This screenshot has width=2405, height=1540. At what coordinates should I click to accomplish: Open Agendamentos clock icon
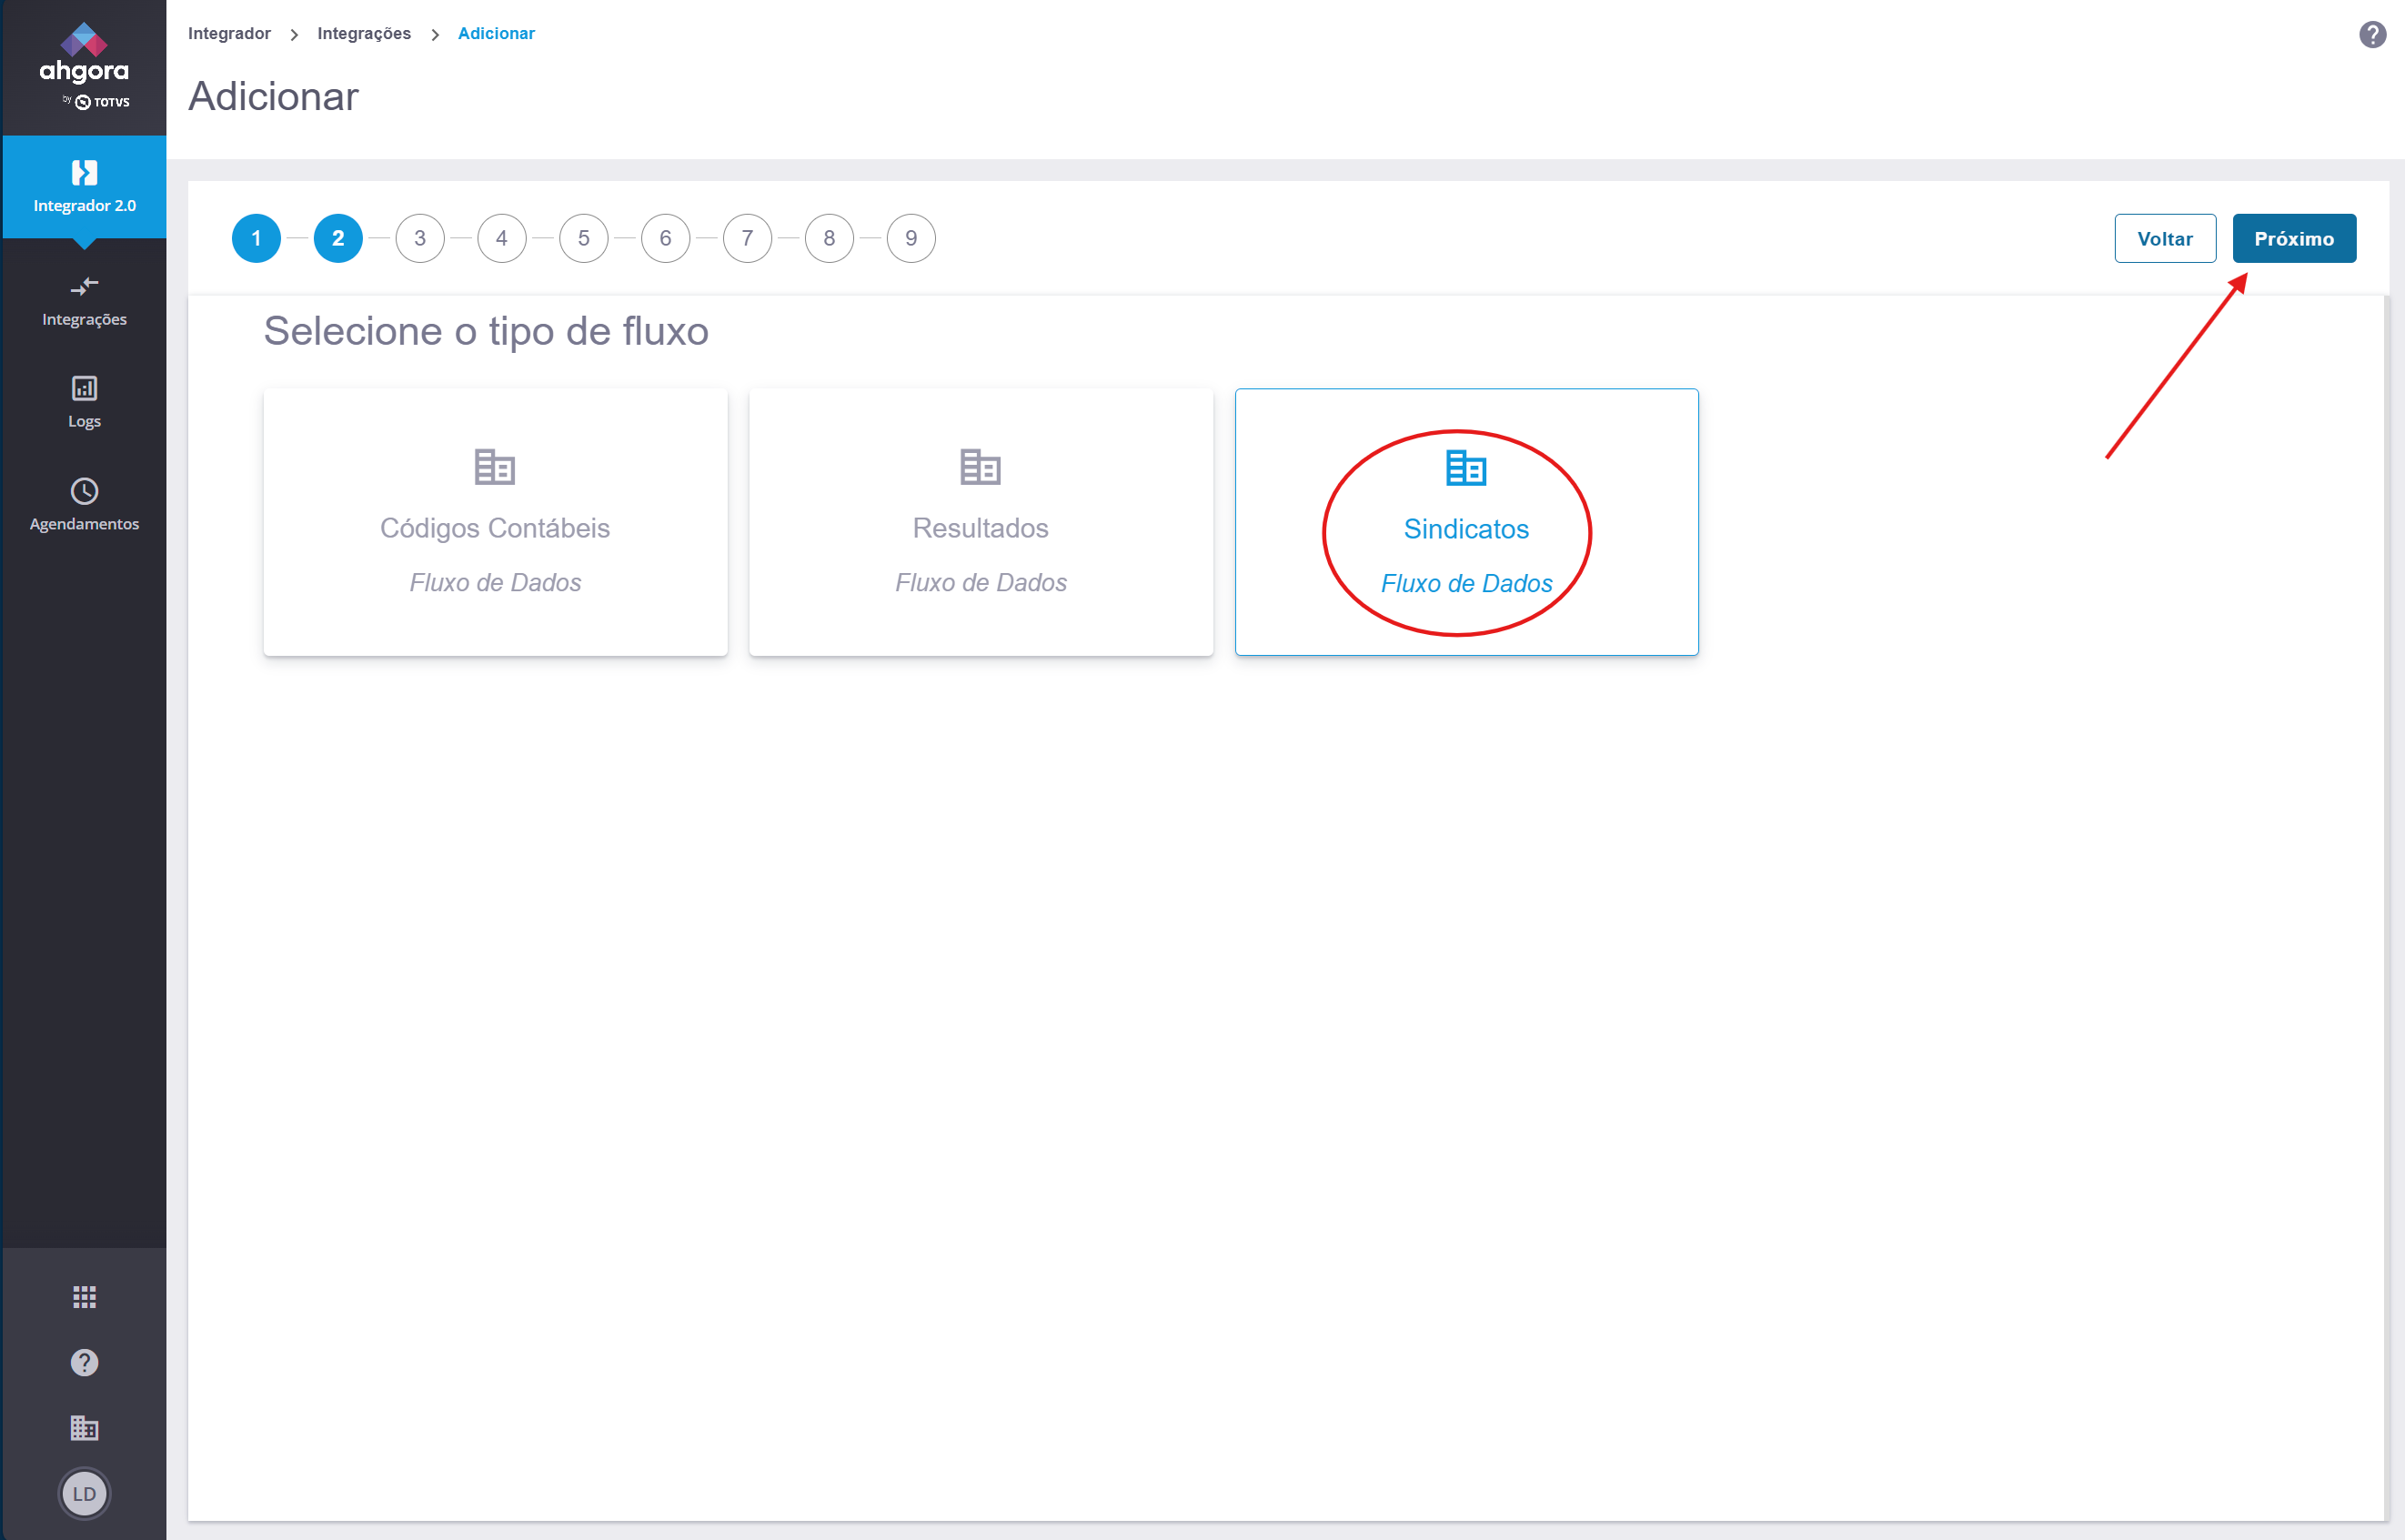click(x=84, y=491)
